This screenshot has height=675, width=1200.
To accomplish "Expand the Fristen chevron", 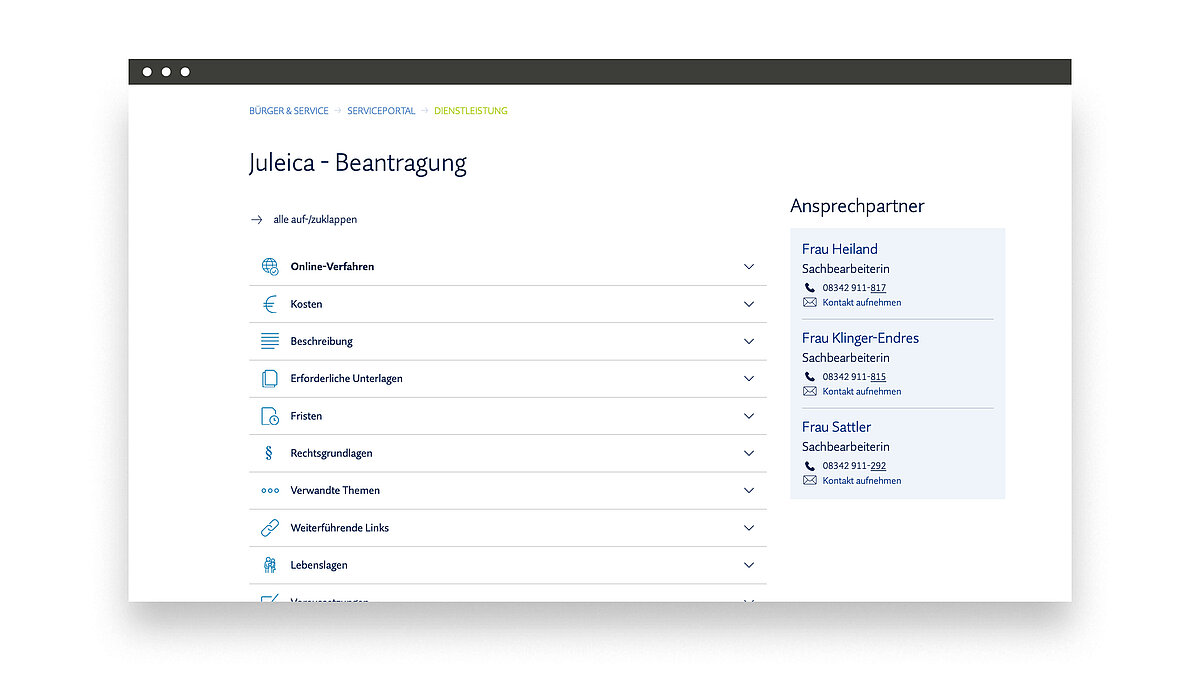I will (x=749, y=416).
